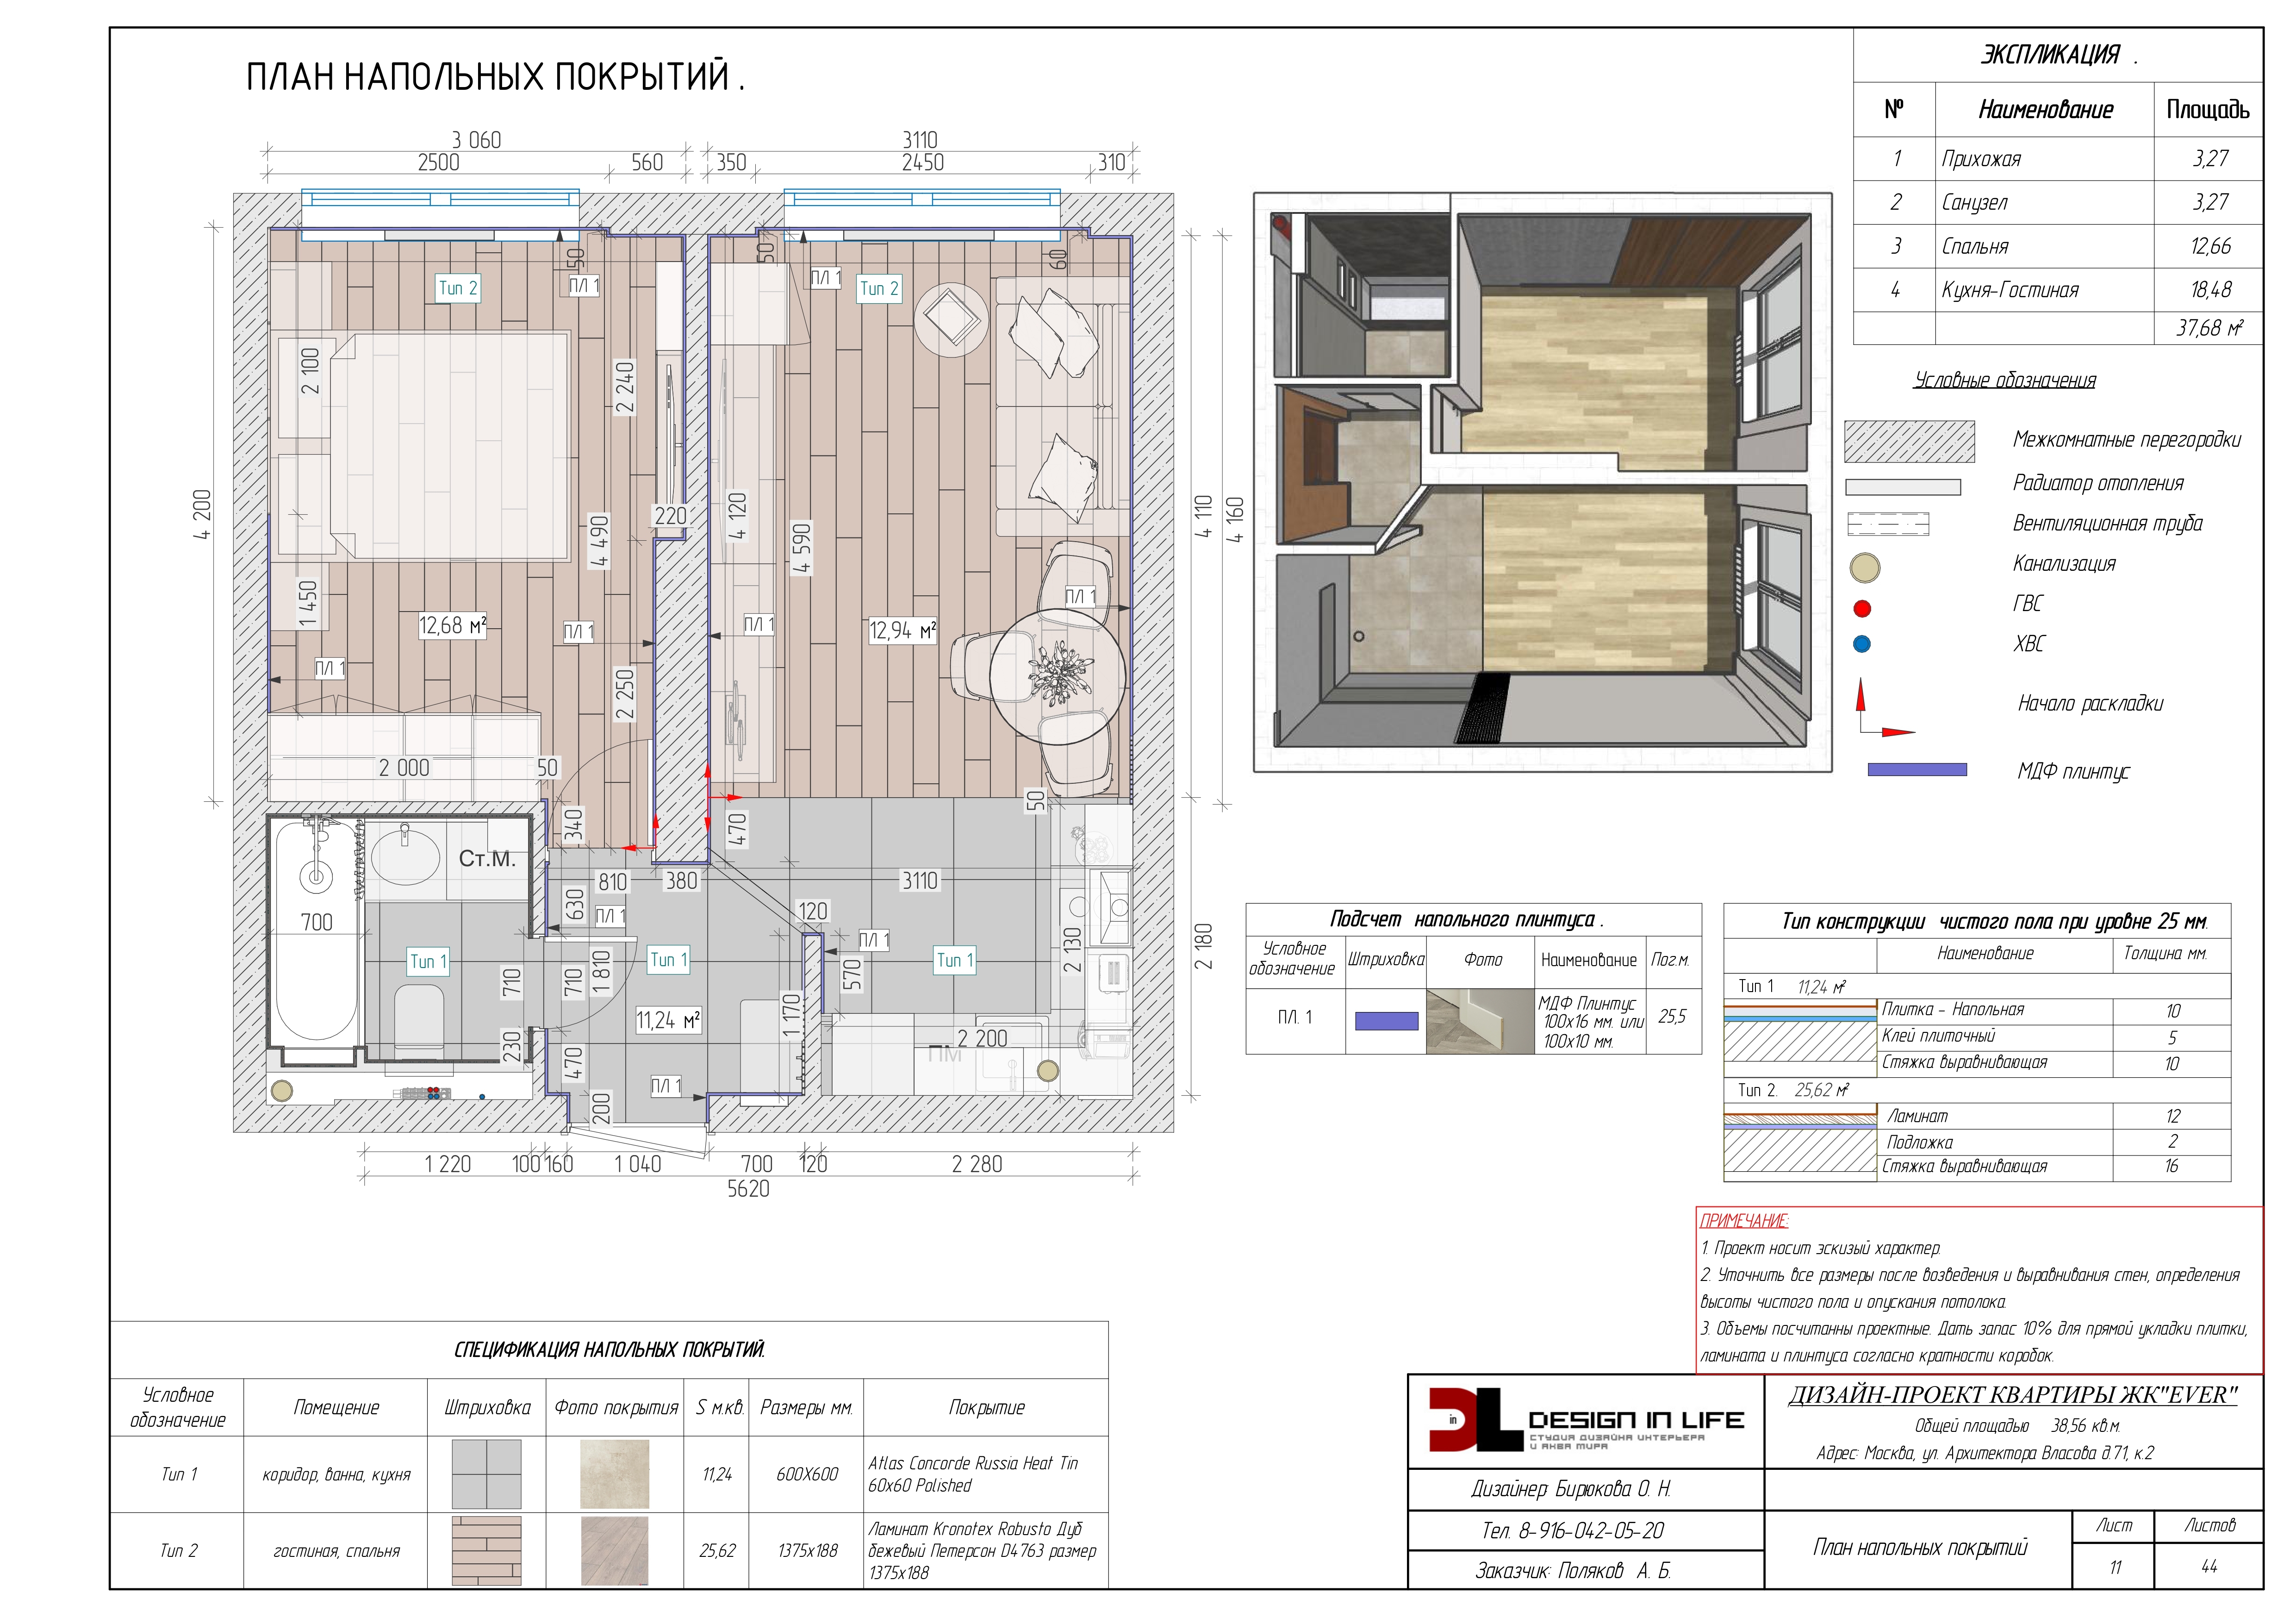This screenshot has width=2296, height=1624.
Task: Select the size cell 600X600
Action: pyautogui.click(x=807, y=1474)
